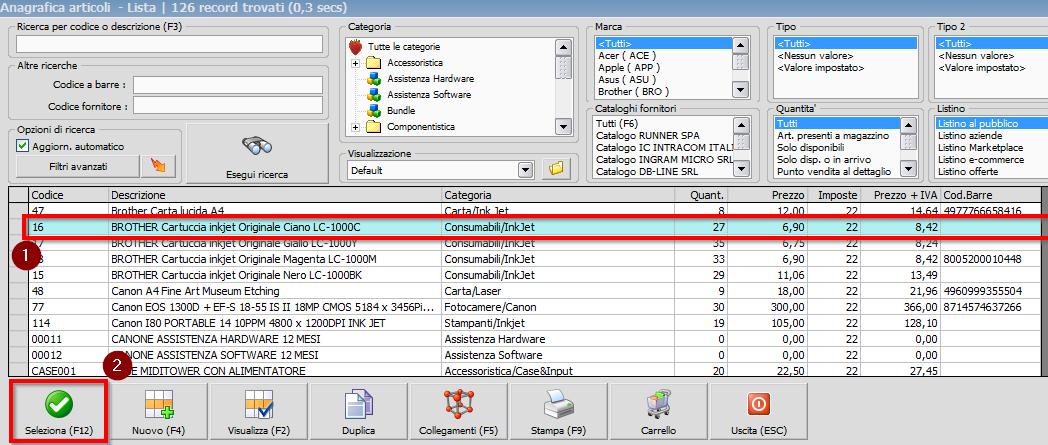Duplicate the article using Duplica
The image size is (1048, 445).
click(x=358, y=412)
